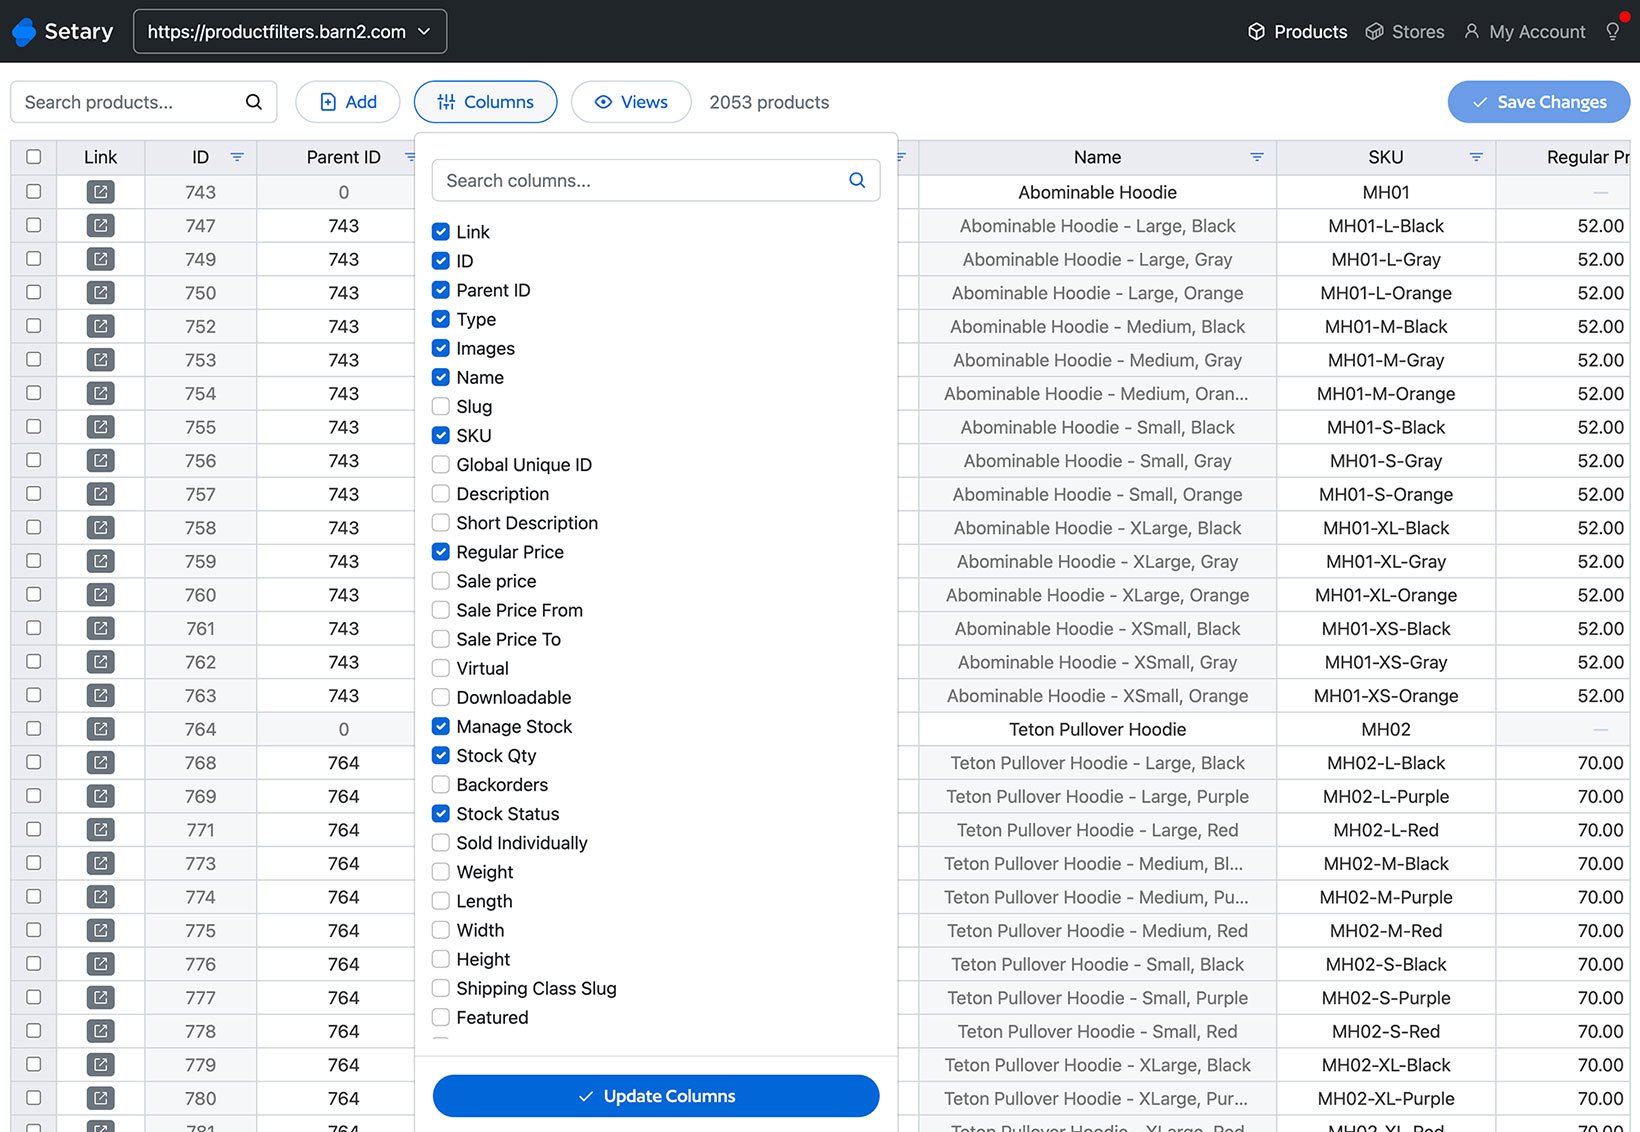1640x1132 pixels.
Task: Click Update Columns at the bottom of the panel
Action: [x=655, y=1096]
